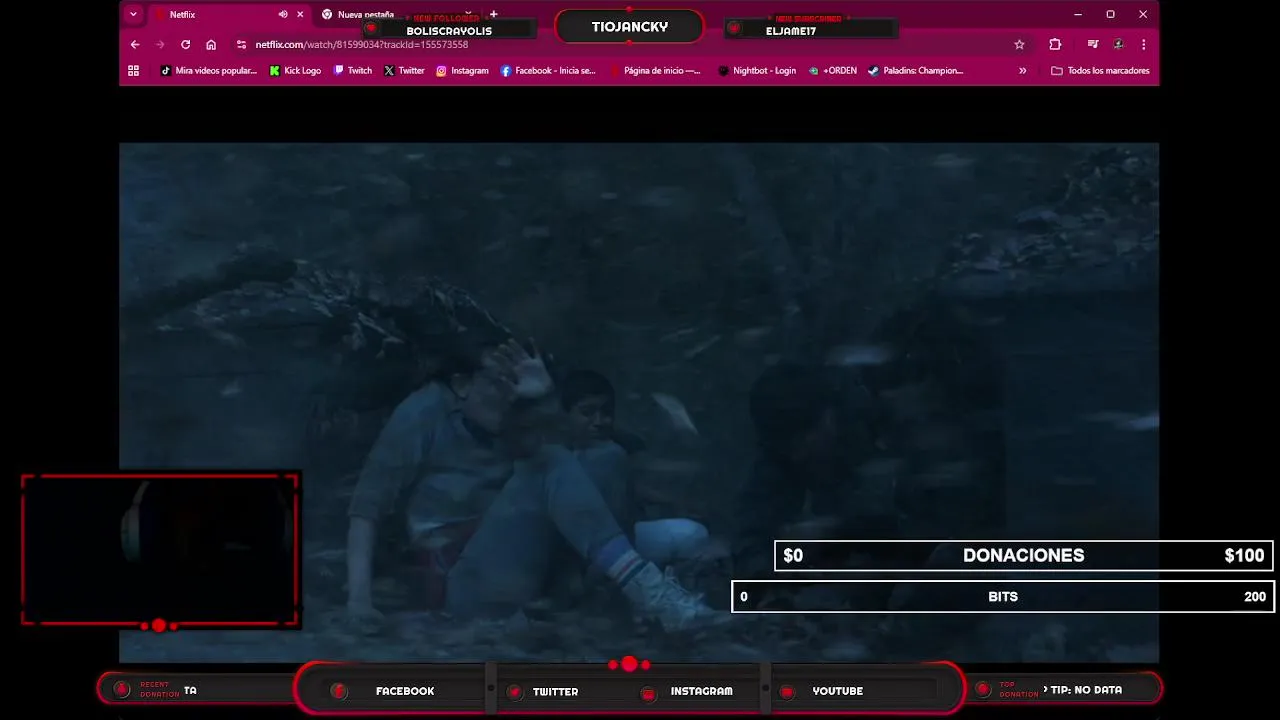Click the FACEBOOK overlay label
This screenshot has width=1280, height=720.
click(x=405, y=691)
